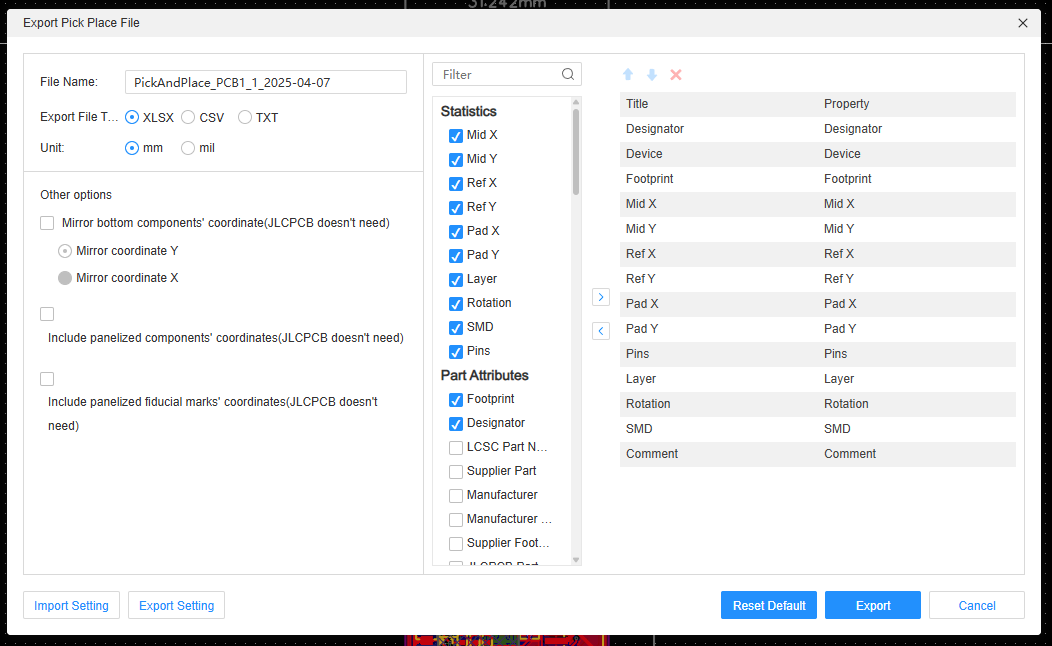Choose mil as the unit

pyautogui.click(x=189, y=148)
